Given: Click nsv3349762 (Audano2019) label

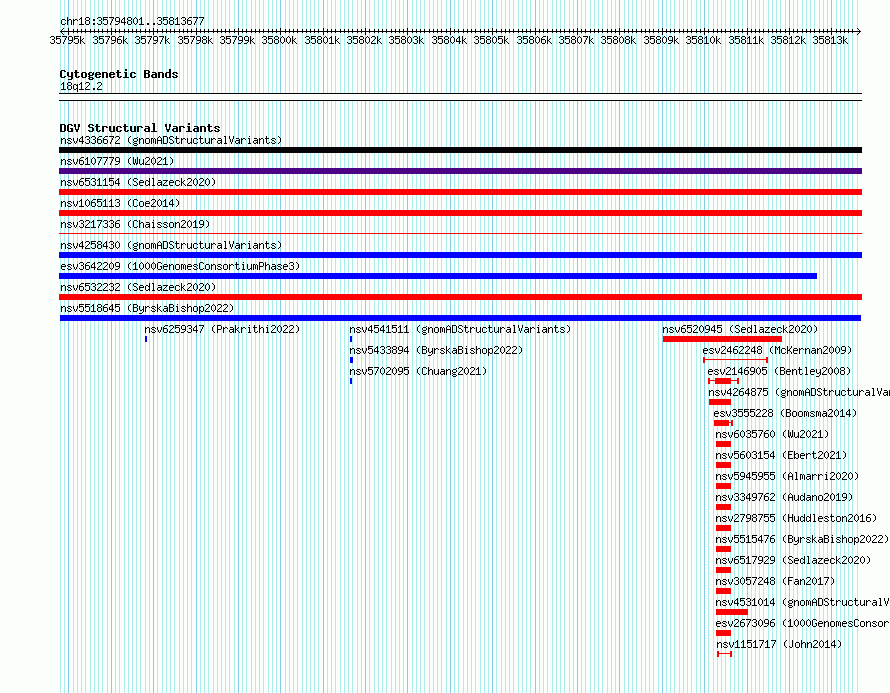Looking at the screenshot, I should pos(784,497).
